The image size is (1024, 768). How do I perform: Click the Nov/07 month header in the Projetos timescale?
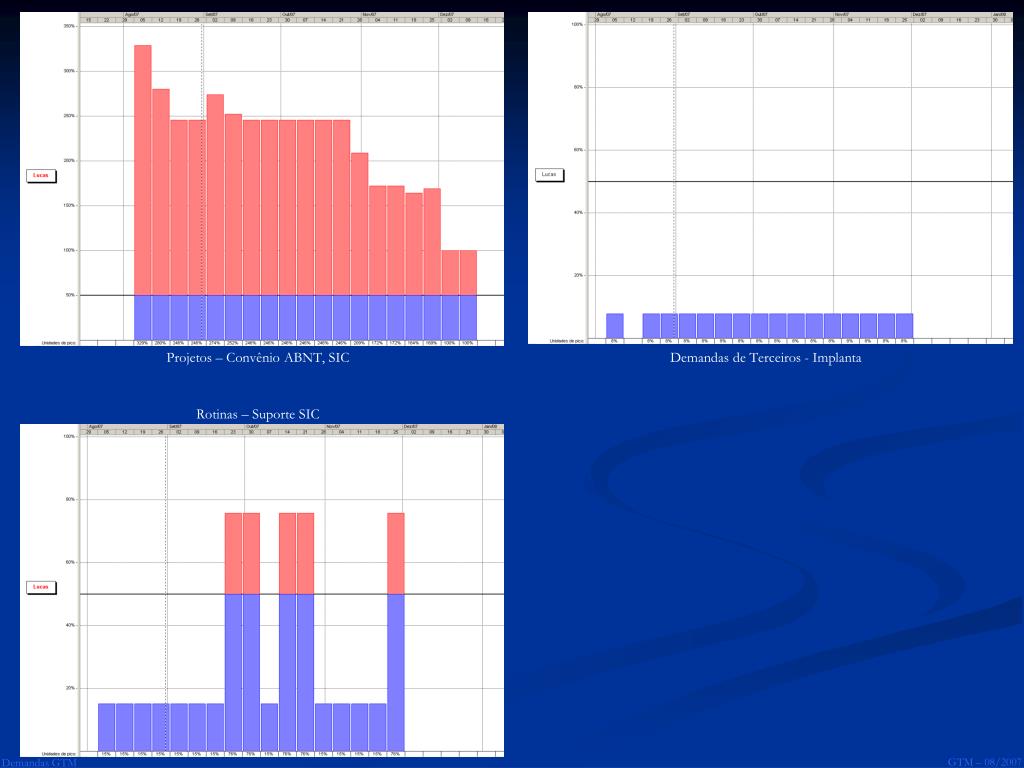(369, 14)
